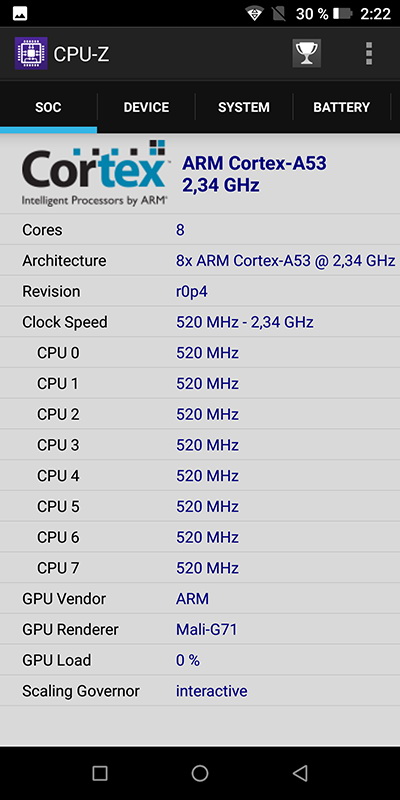
Task: Tap the recent apps square button
Action: coord(100,773)
